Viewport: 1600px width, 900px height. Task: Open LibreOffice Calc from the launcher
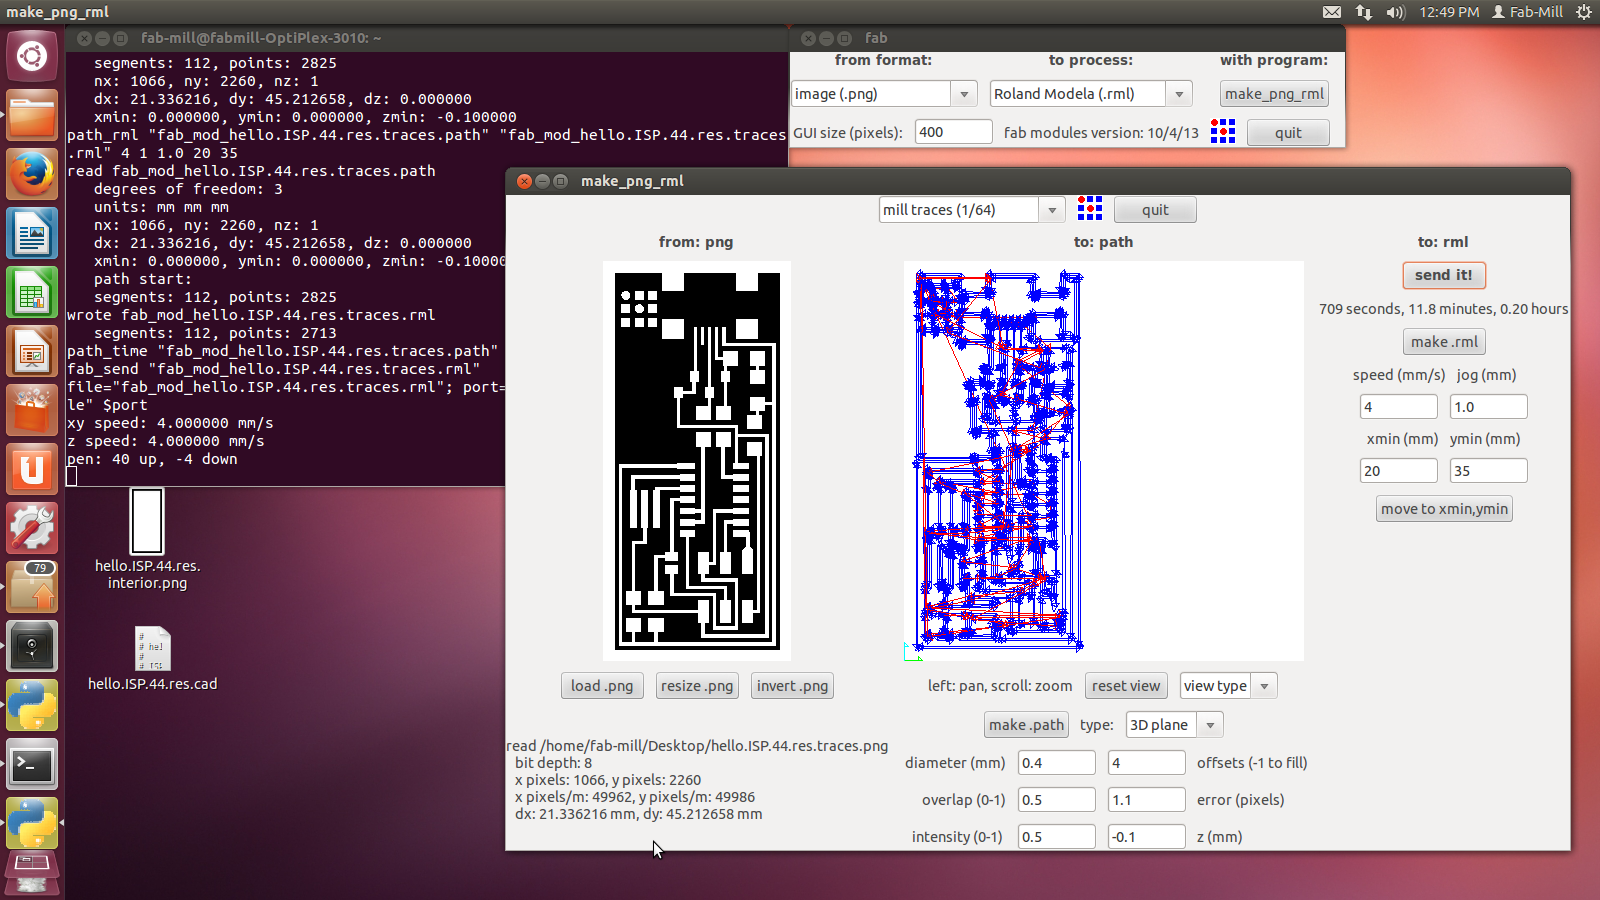click(32, 294)
